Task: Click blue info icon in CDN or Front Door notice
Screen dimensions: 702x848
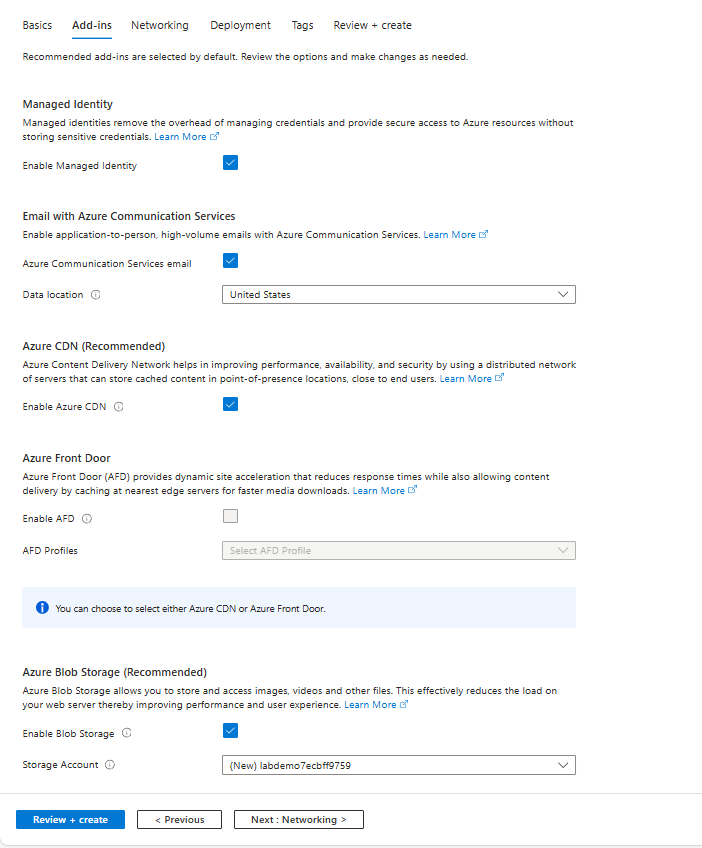Action: (42, 608)
